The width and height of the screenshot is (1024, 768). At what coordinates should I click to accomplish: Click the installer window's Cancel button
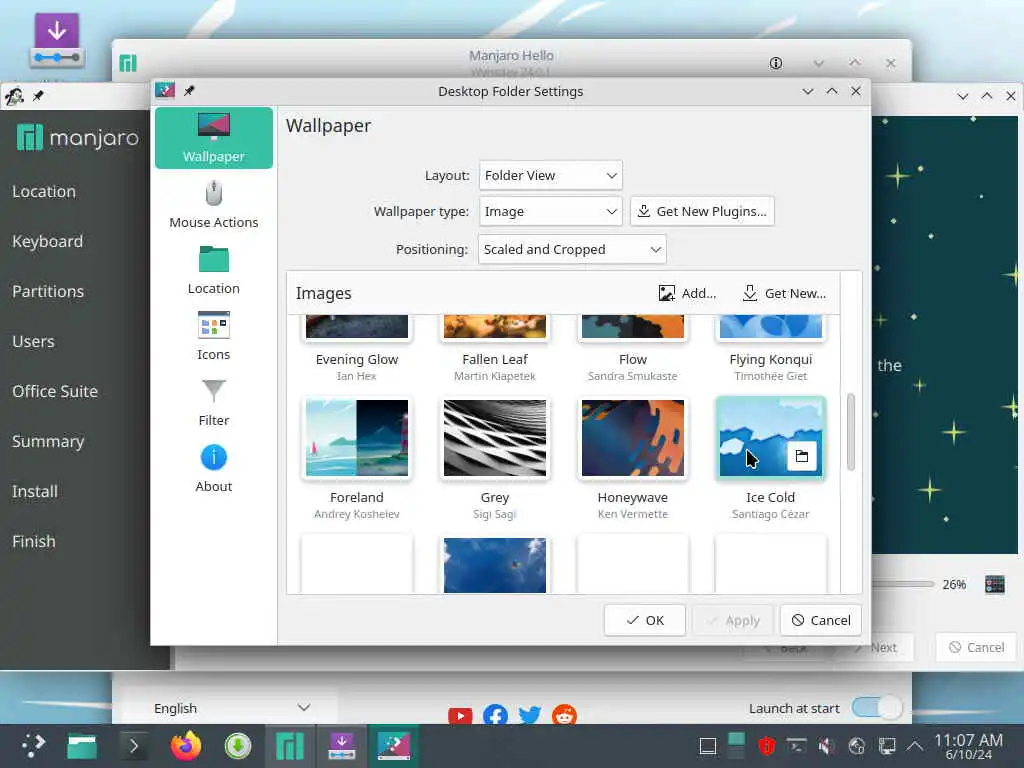tap(976, 647)
